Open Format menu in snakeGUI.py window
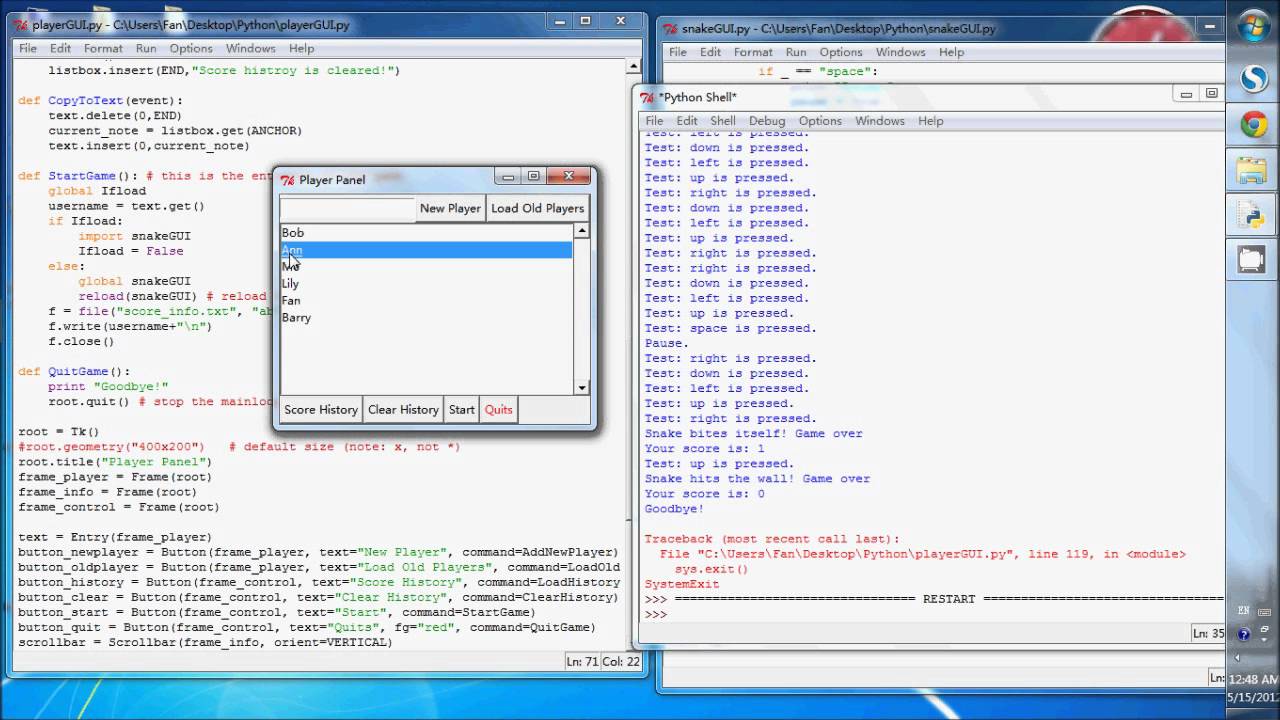This screenshot has height=720, width=1280. point(753,52)
